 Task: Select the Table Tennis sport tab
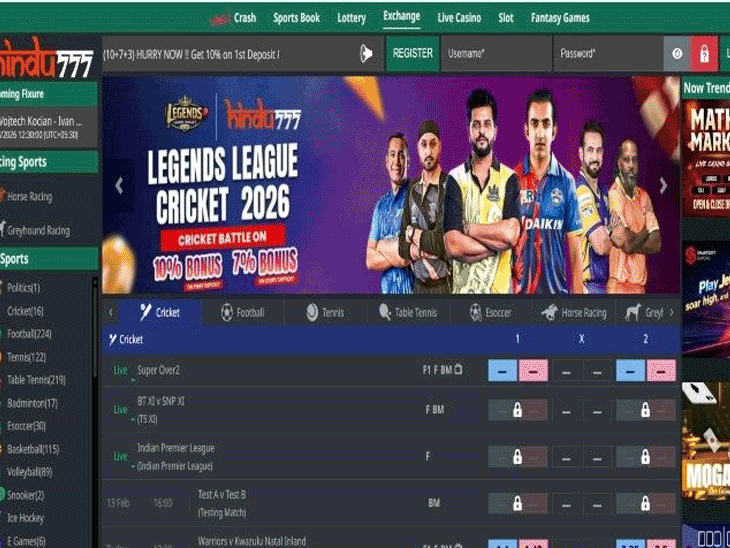(408, 312)
